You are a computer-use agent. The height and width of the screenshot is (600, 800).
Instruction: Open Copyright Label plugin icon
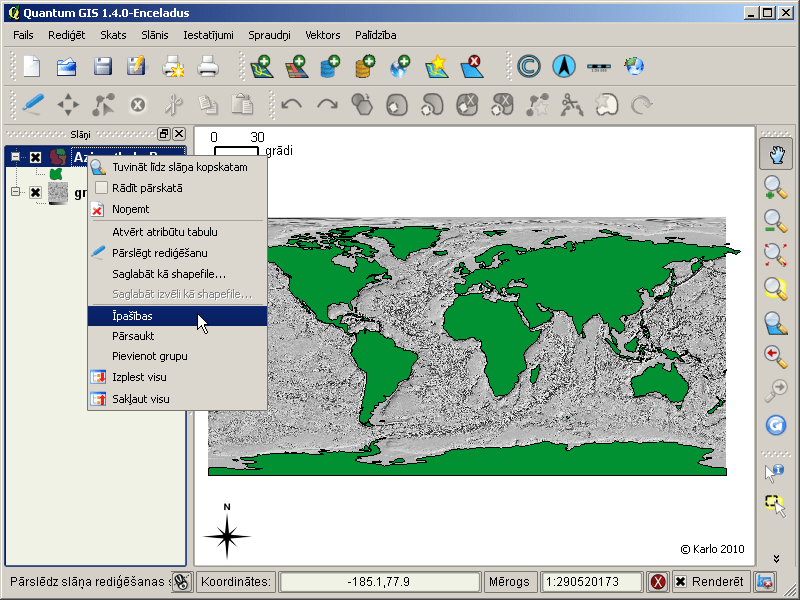pyautogui.click(x=529, y=66)
